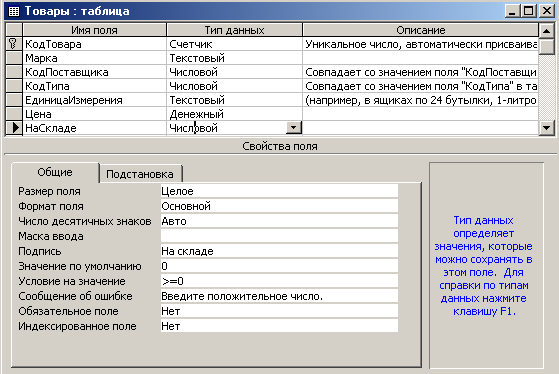Click the Денежный data type cell
This screenshot has height=374, width=559.
(x=234, y=114)
